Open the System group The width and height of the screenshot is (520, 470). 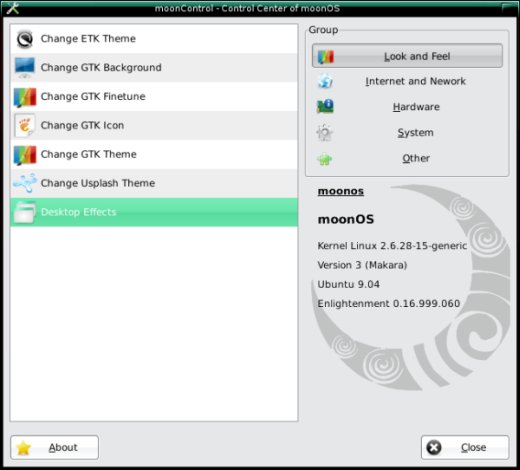(x=407, y=133)
